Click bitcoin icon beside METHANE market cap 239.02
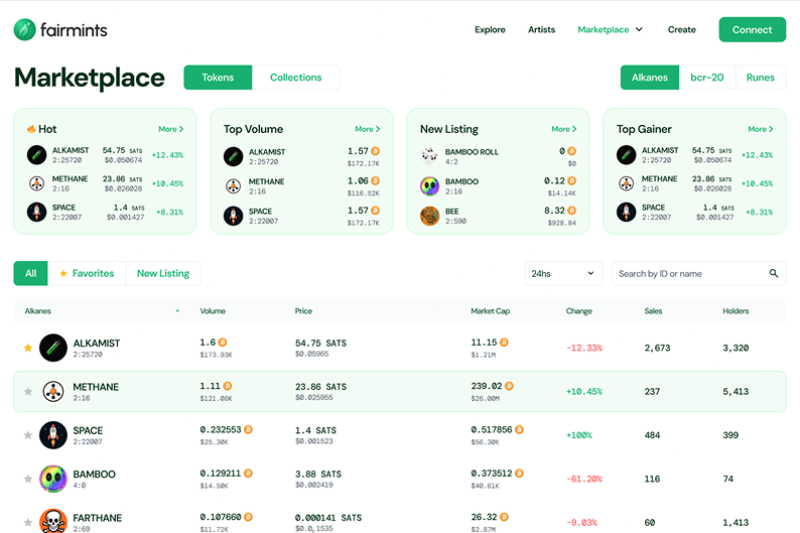Image resolution: width=800 pixels, height=533 pixels. (x=509, y=386)
